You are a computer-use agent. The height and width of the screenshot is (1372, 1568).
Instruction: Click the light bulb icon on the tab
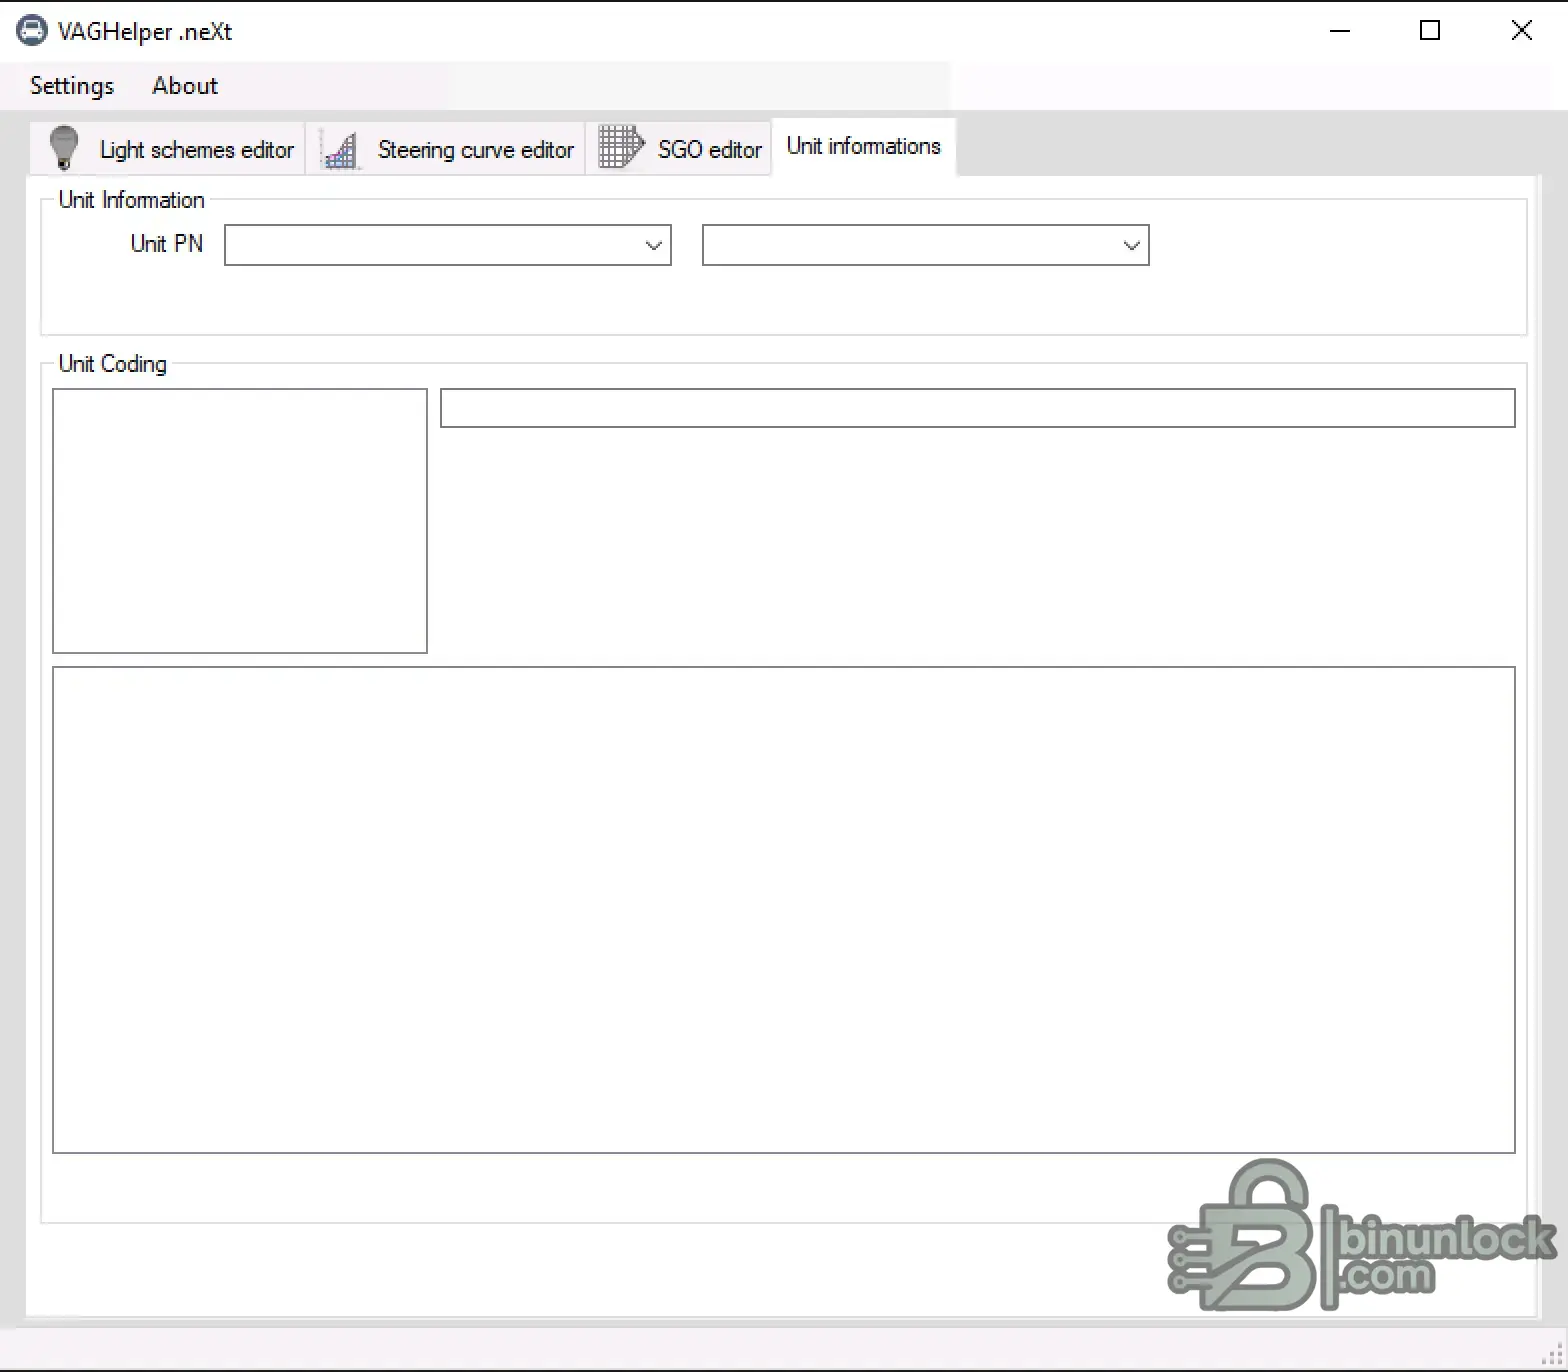[64, 148]
